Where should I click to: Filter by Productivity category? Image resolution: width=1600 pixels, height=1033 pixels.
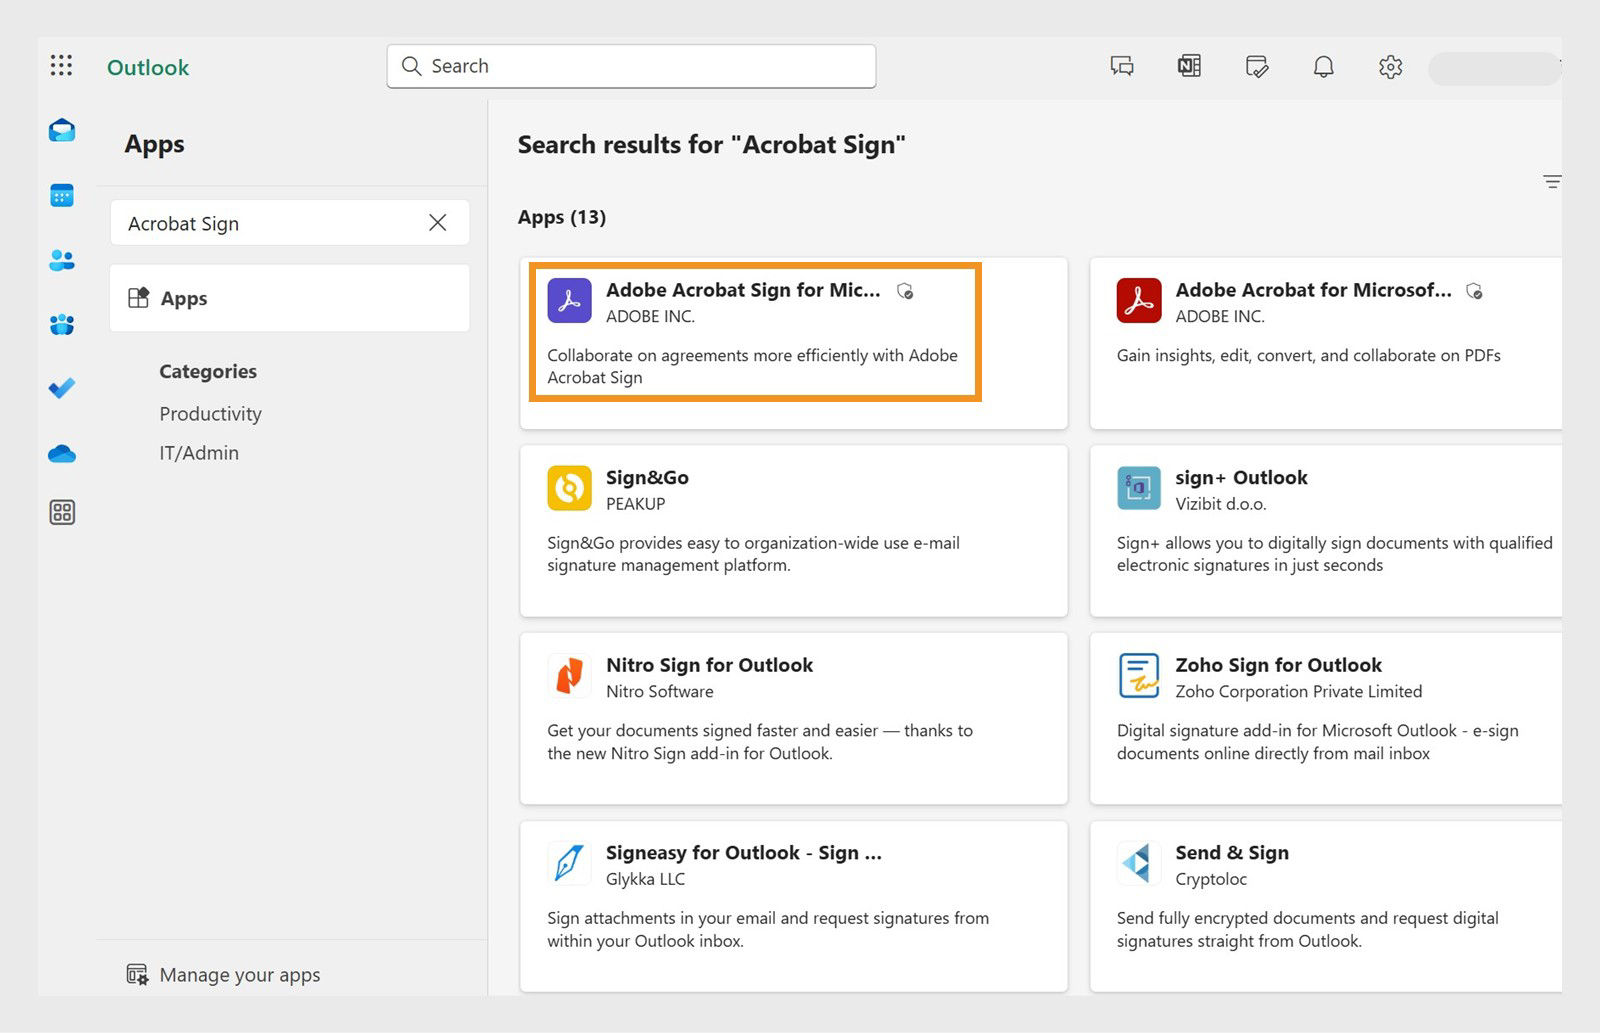210,414
